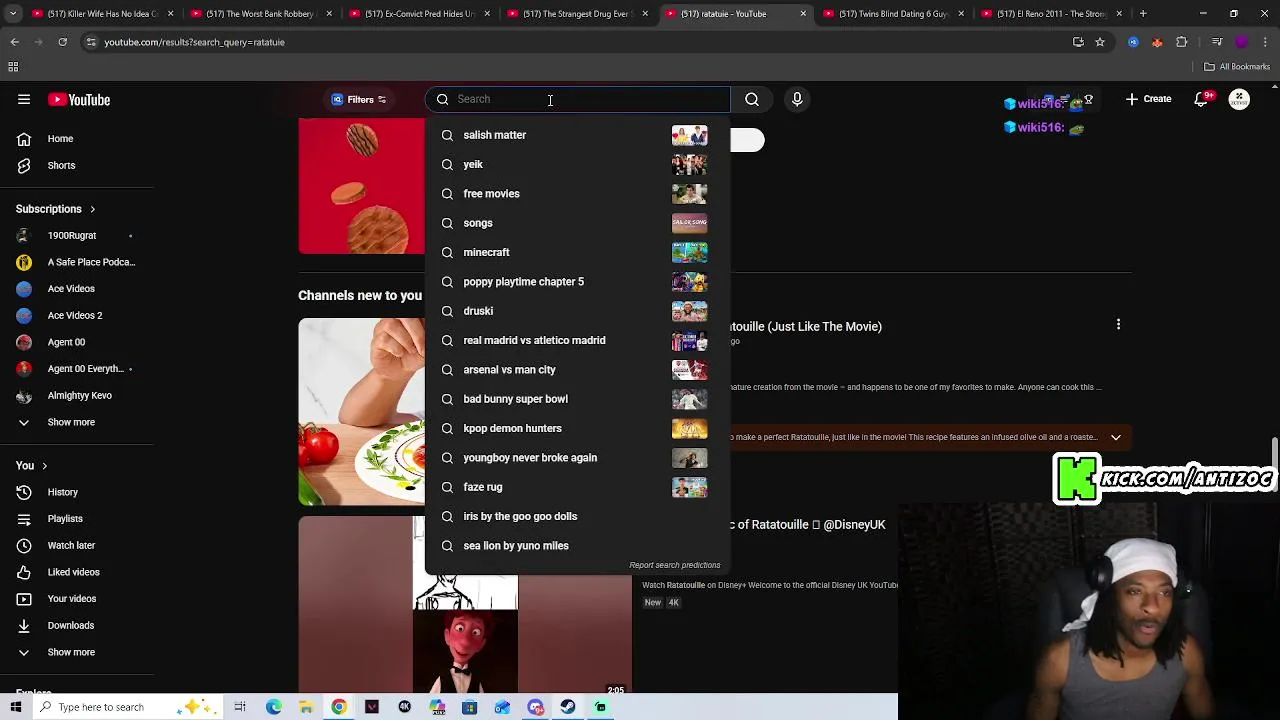The height and width of the screenshot is (720, 1280).
Task: Start voice search with microphone icon
Action: pos(797,99)
